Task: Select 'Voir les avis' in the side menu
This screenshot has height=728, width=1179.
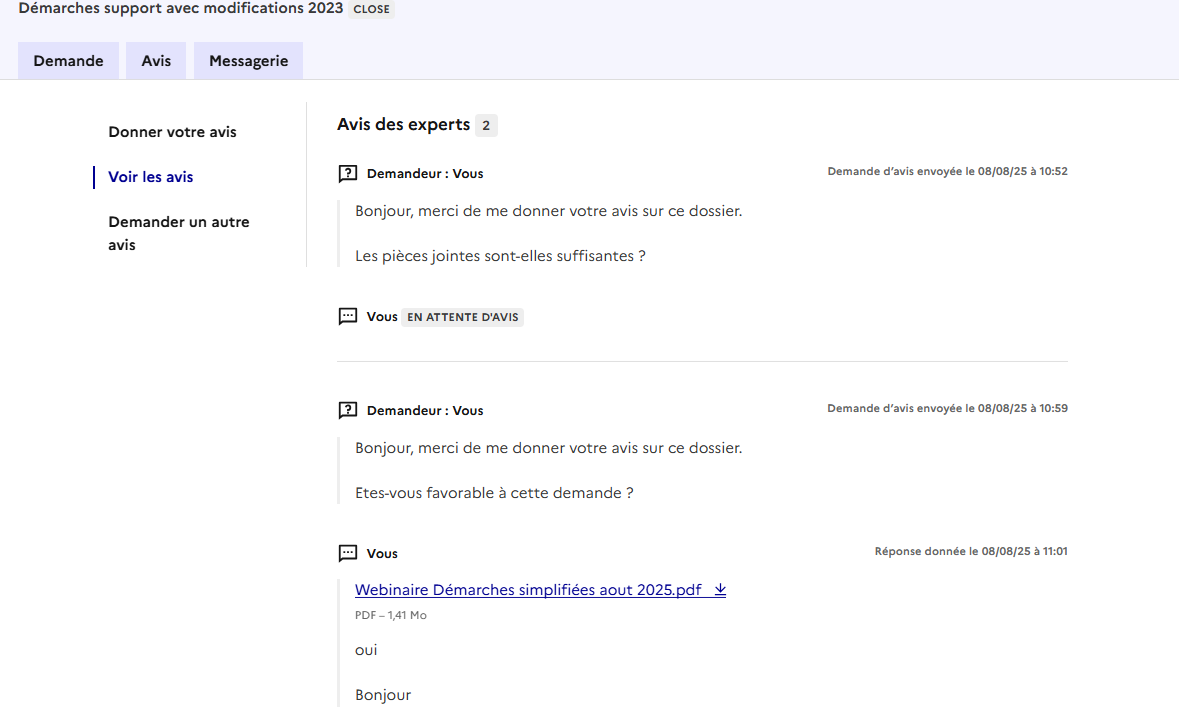Action: coord(151,177)
